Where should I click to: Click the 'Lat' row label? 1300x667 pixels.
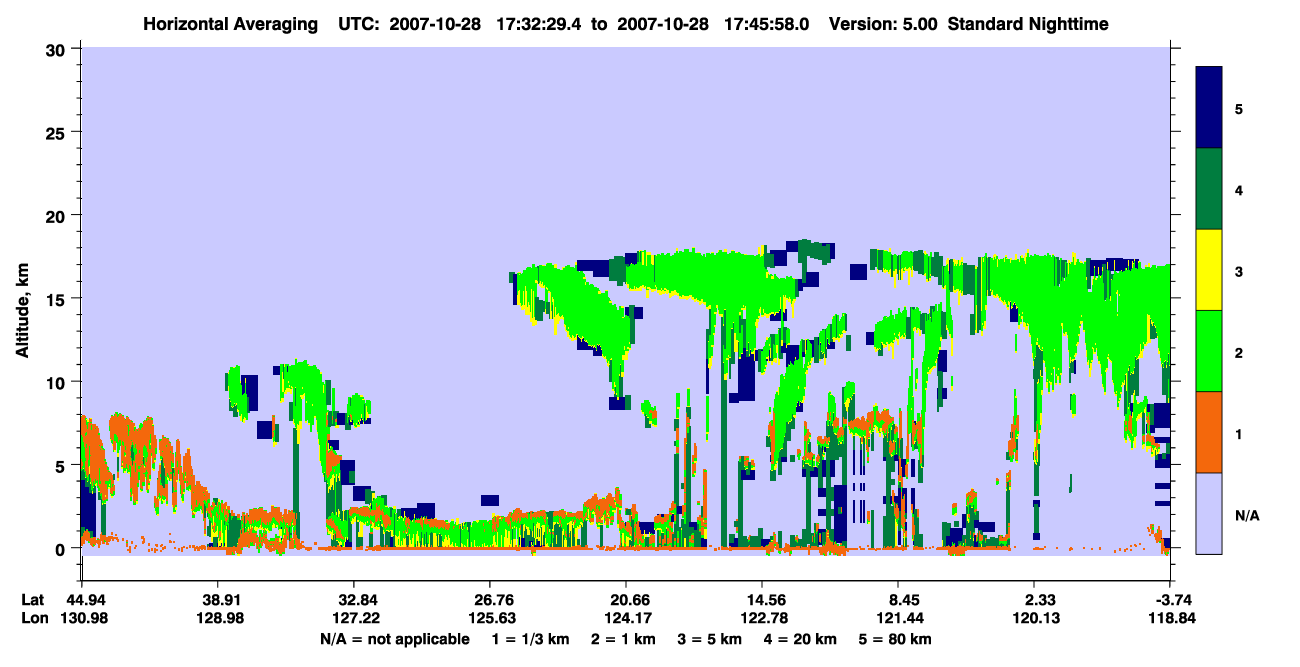[32, 600]
